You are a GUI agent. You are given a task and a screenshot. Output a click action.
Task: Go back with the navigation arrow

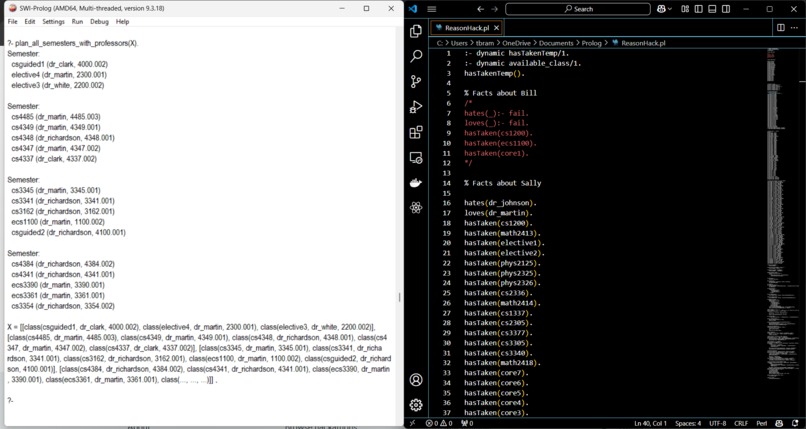click(x=480, y=9)
